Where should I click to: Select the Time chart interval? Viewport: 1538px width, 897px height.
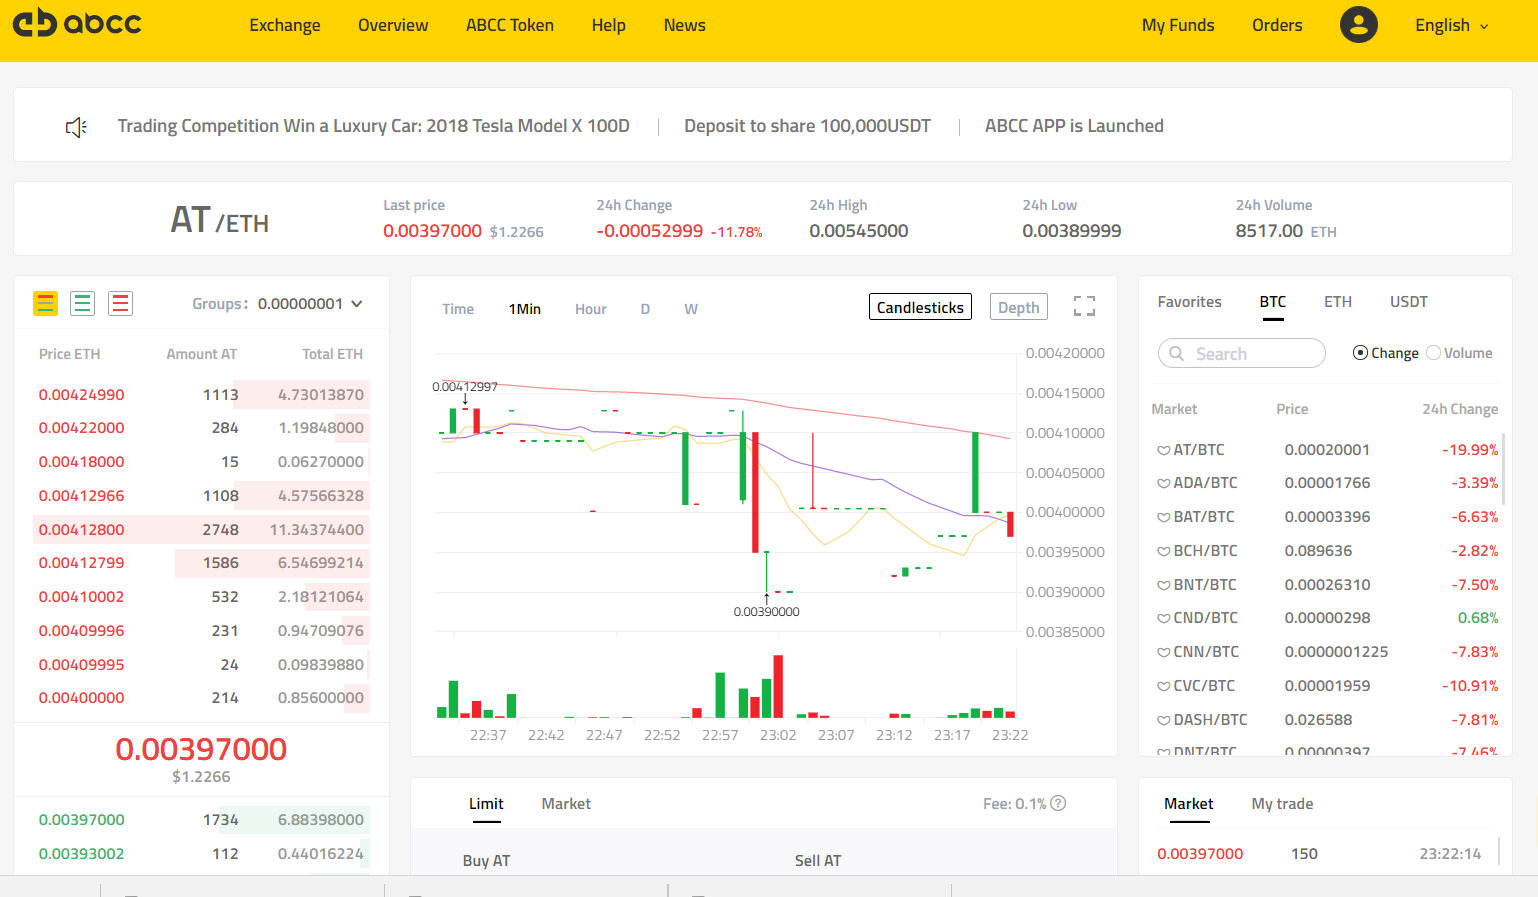coord(458,309)
